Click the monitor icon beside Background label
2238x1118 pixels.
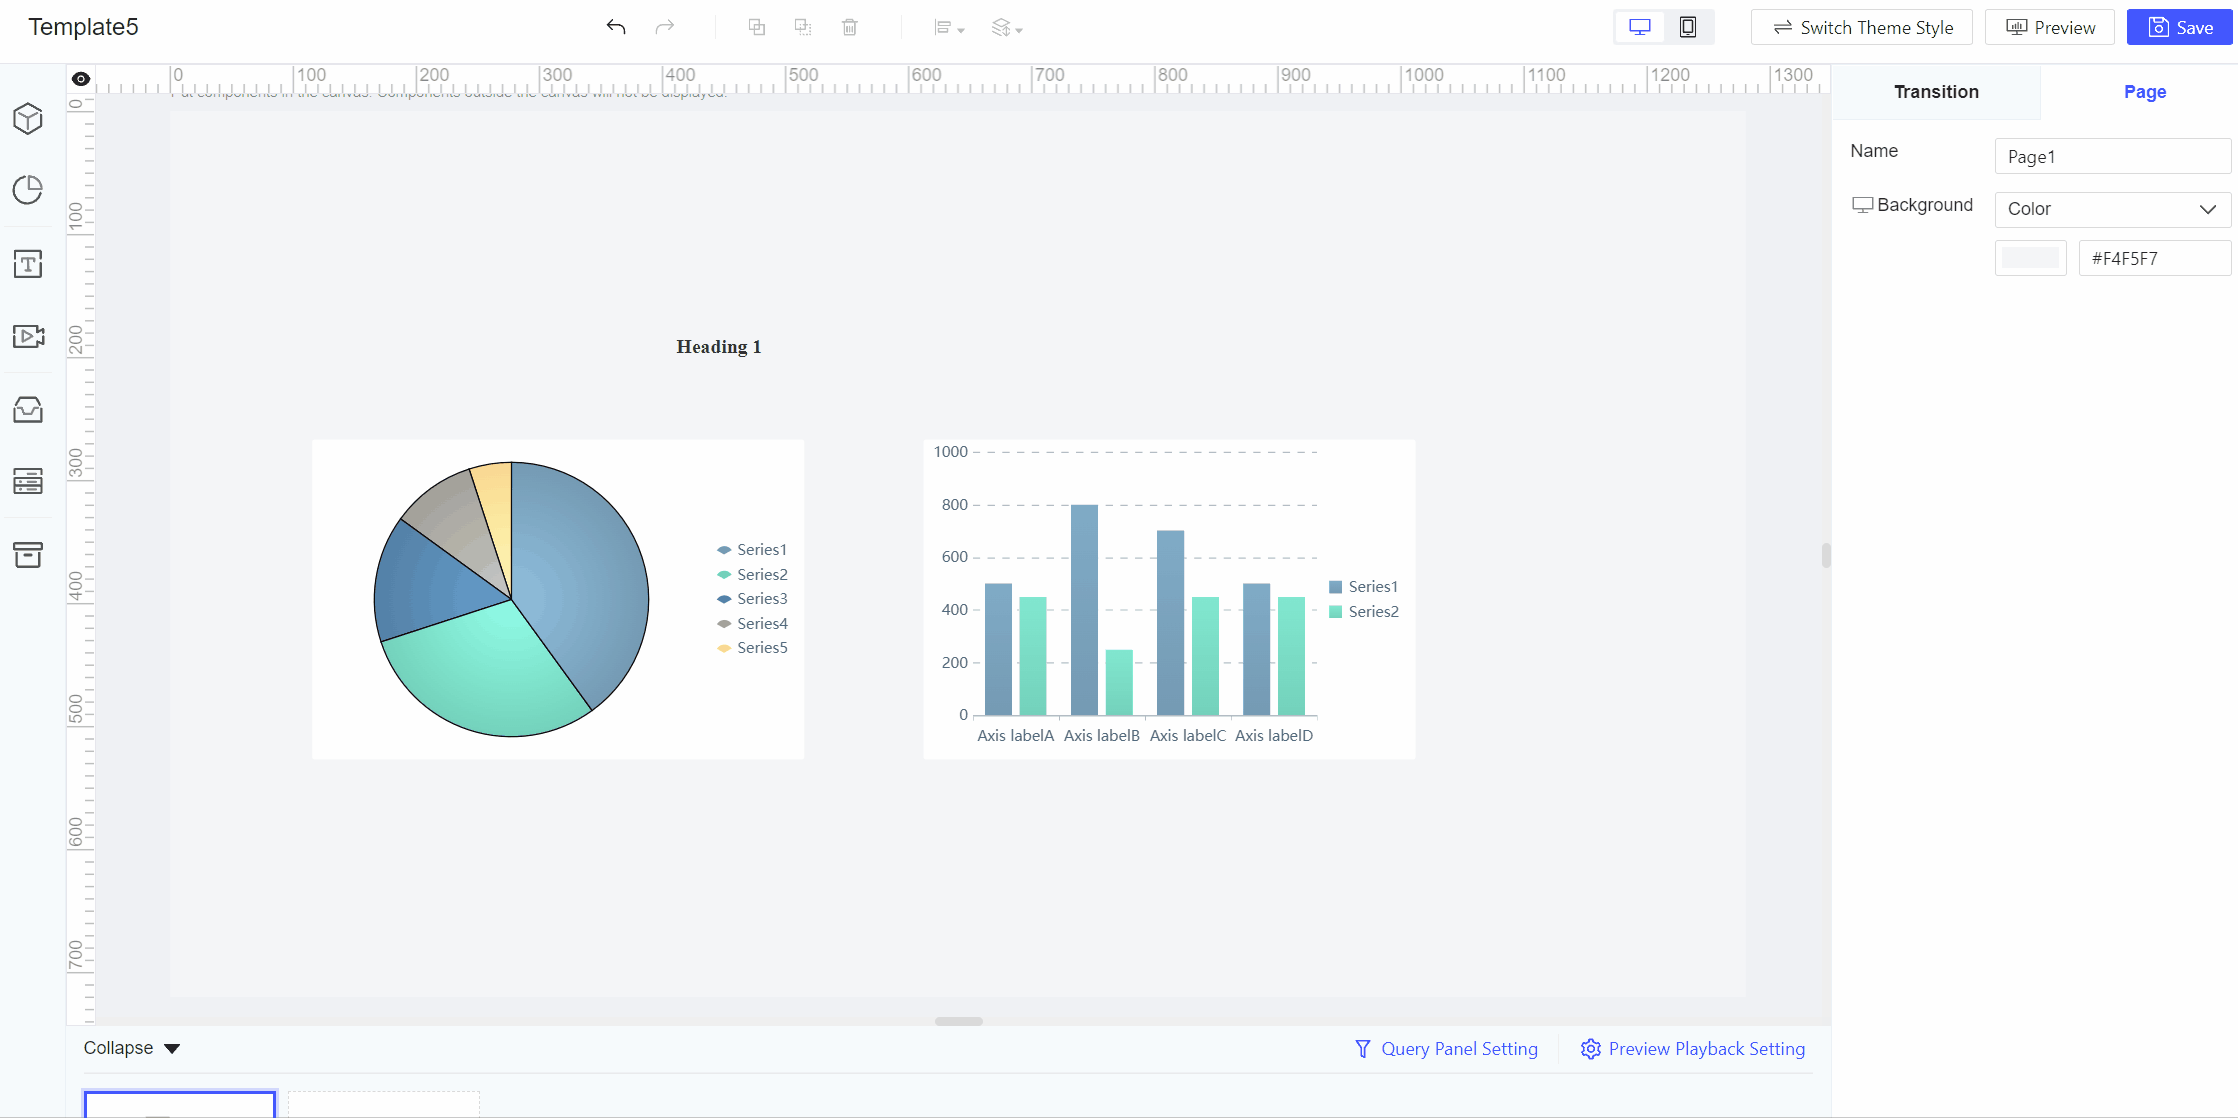pyautogui.click(x=1862, y=205)
